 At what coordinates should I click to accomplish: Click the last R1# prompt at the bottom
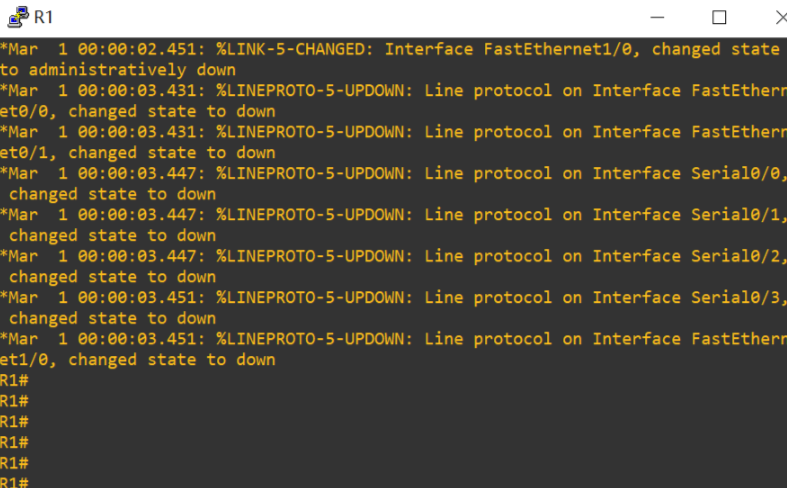tap(14, 483)
